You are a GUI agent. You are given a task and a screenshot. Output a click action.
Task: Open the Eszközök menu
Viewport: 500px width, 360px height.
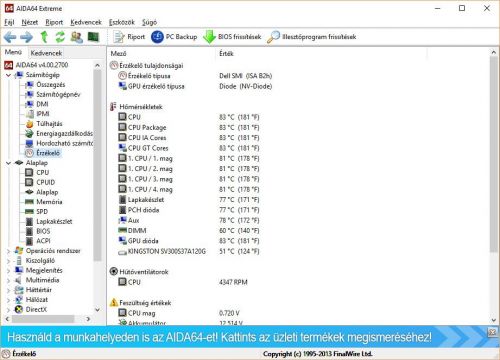pyautogui.click(x=122, y=22)
